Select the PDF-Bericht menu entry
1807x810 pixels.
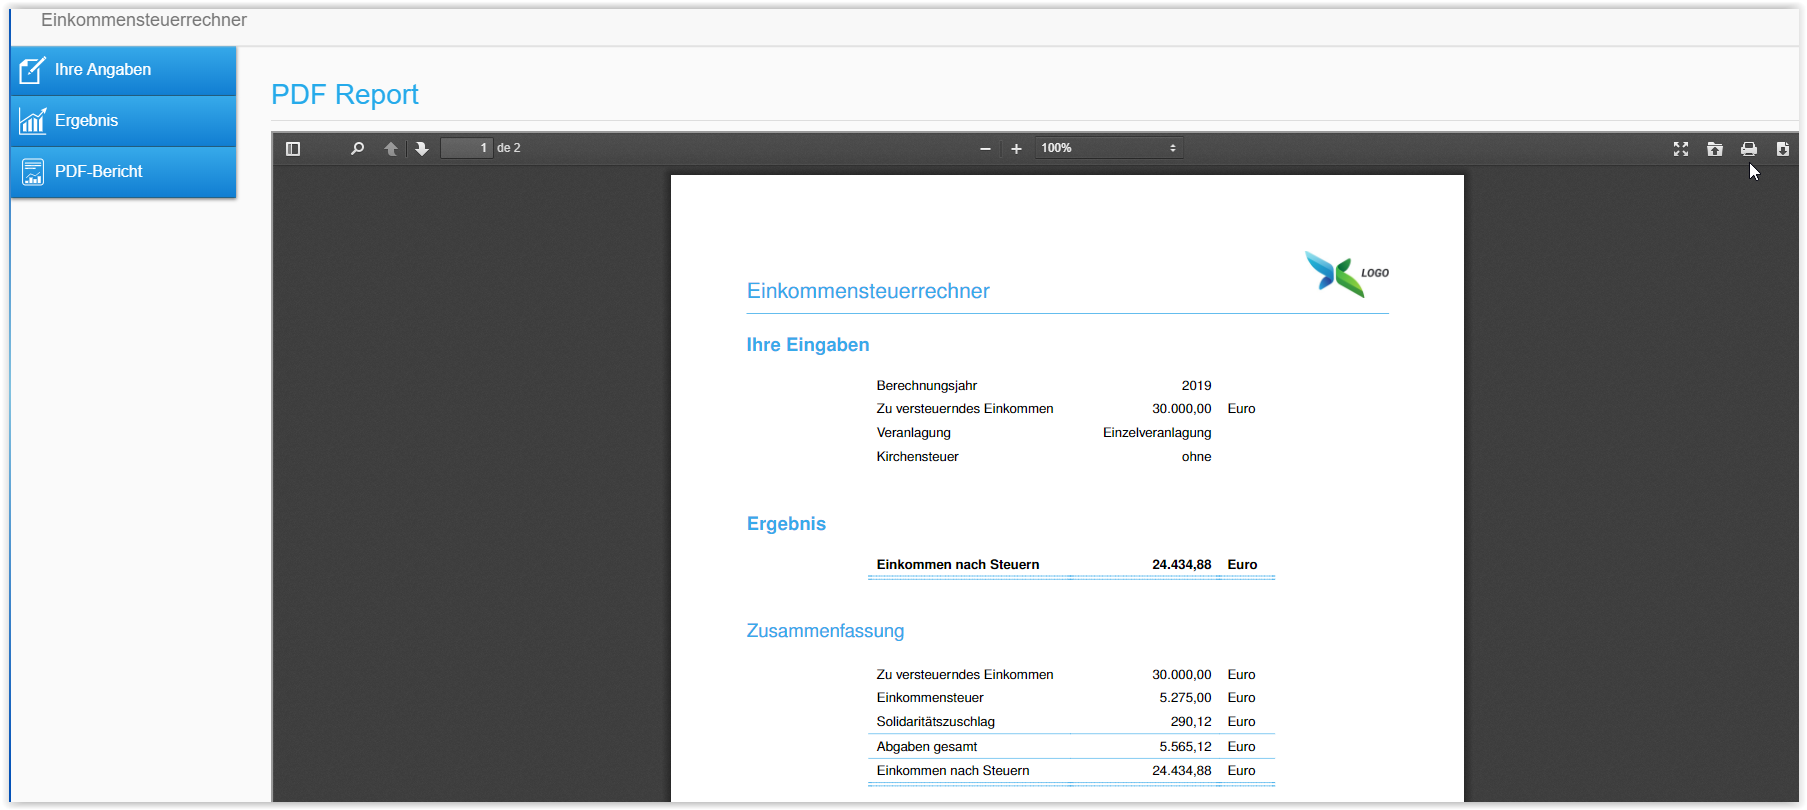pyautogui.click(x=99, y=172)
